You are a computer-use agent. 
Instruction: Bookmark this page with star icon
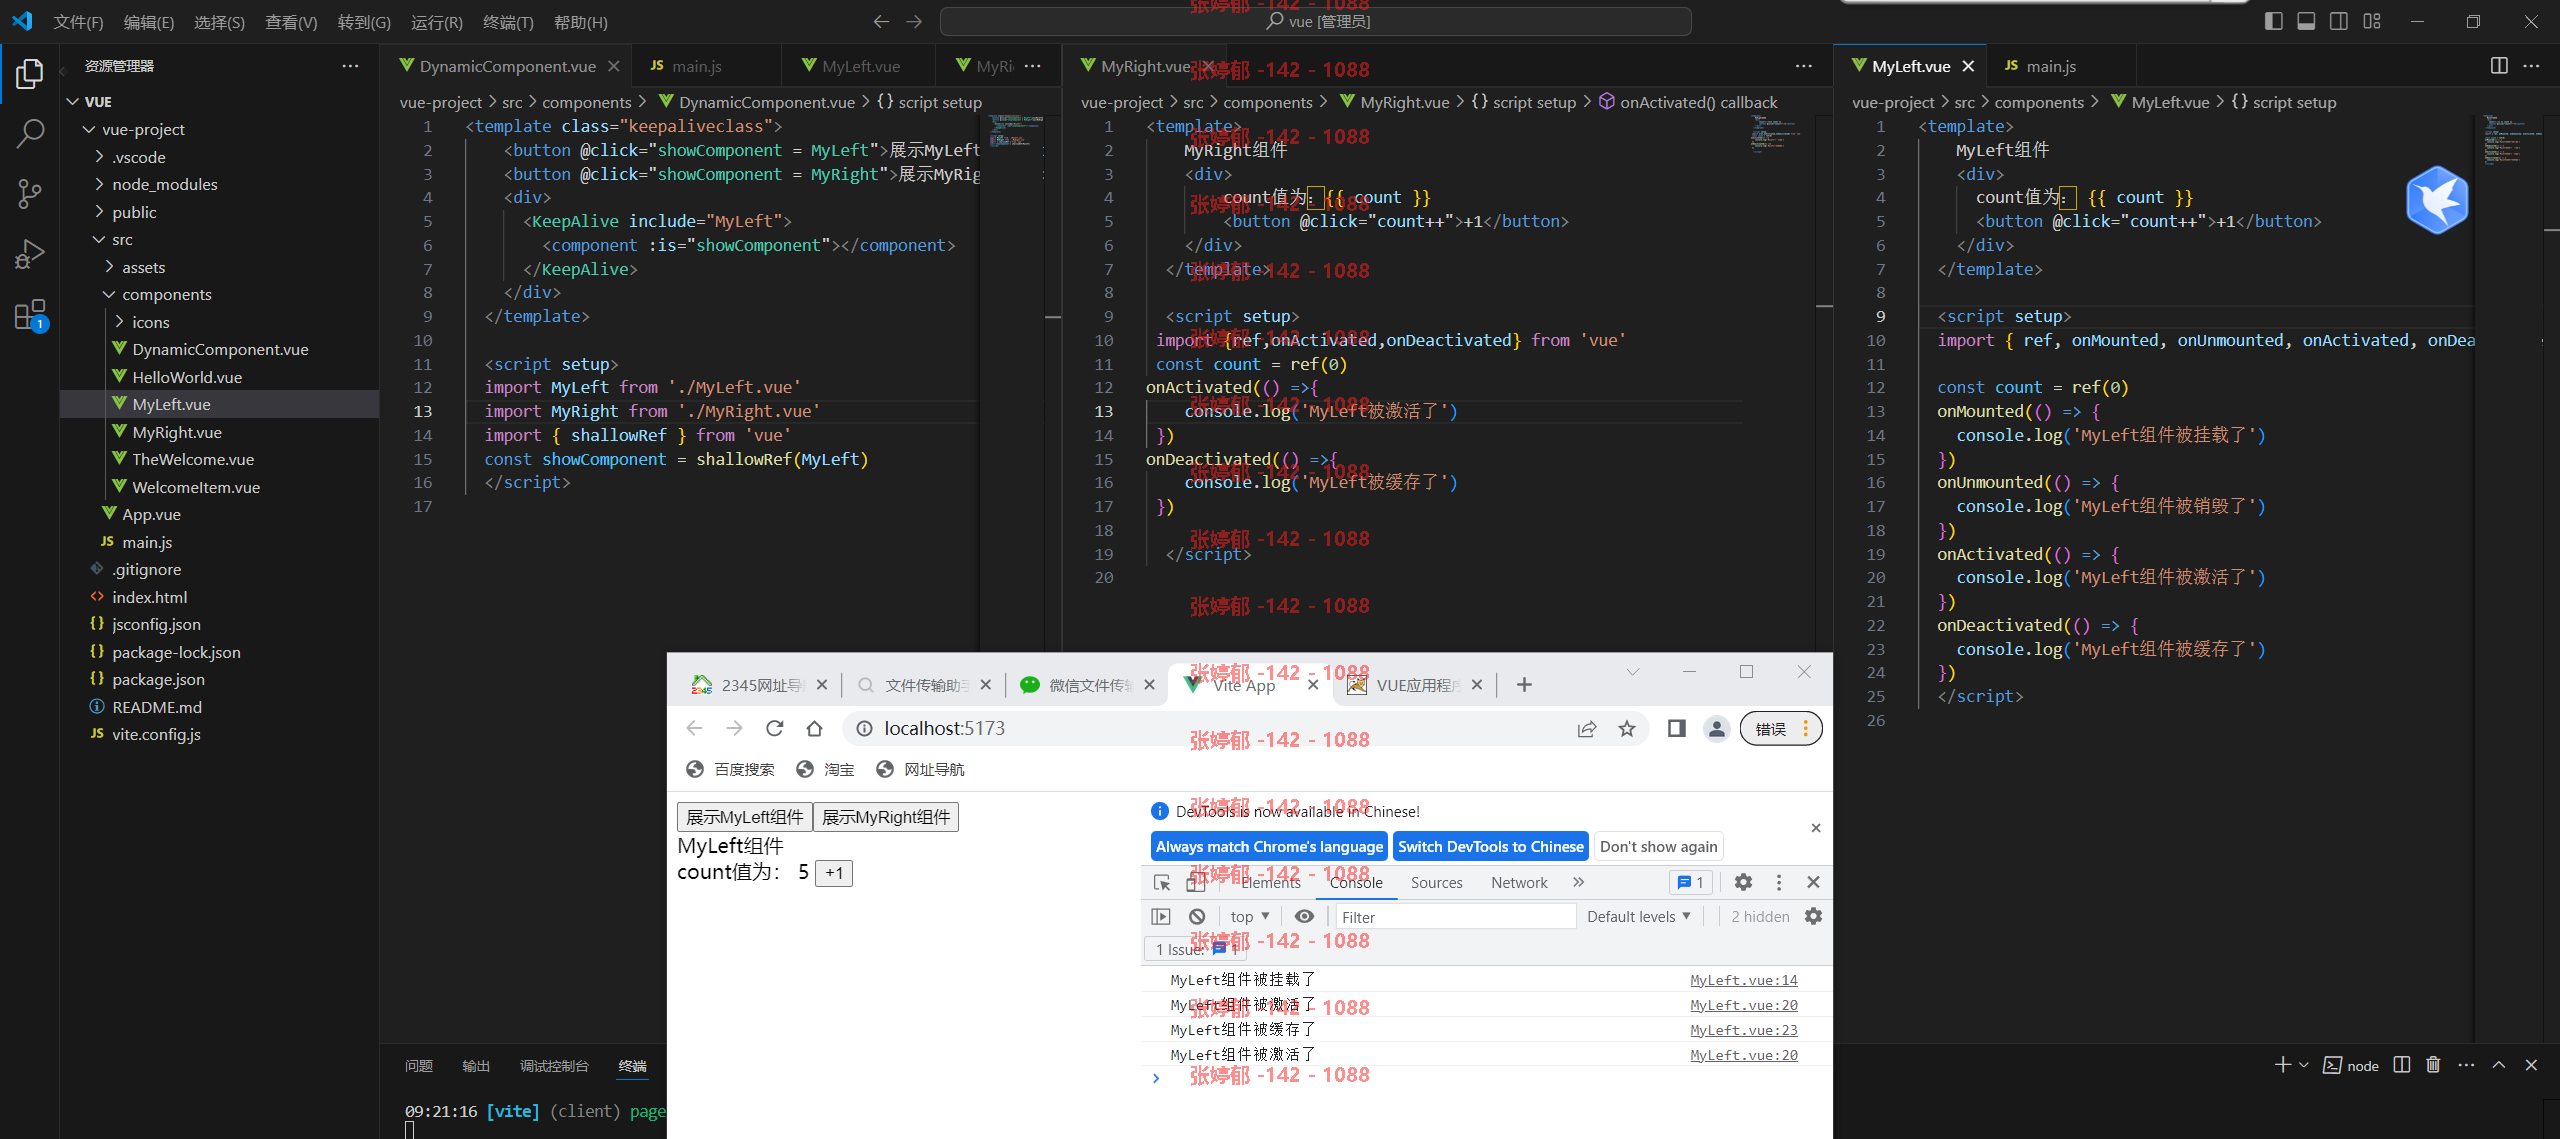[x=1627, y=728]
